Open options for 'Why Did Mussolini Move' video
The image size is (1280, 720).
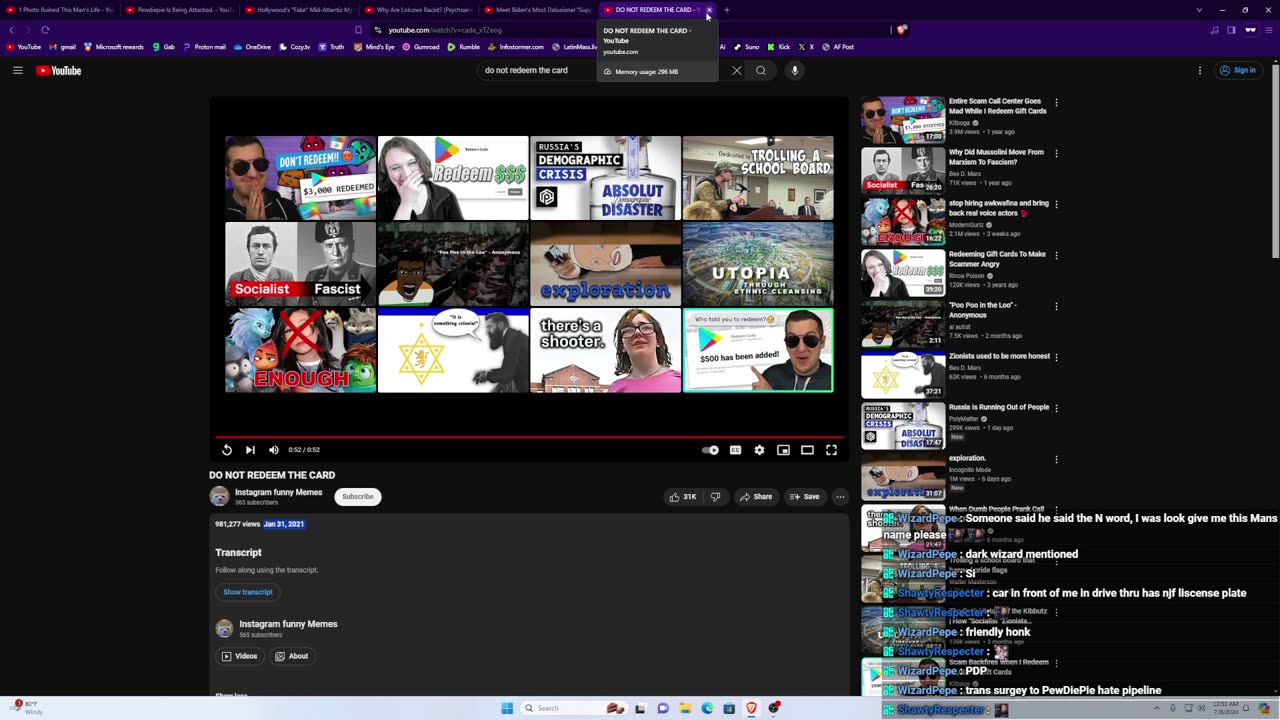[x=1056, y=153]
